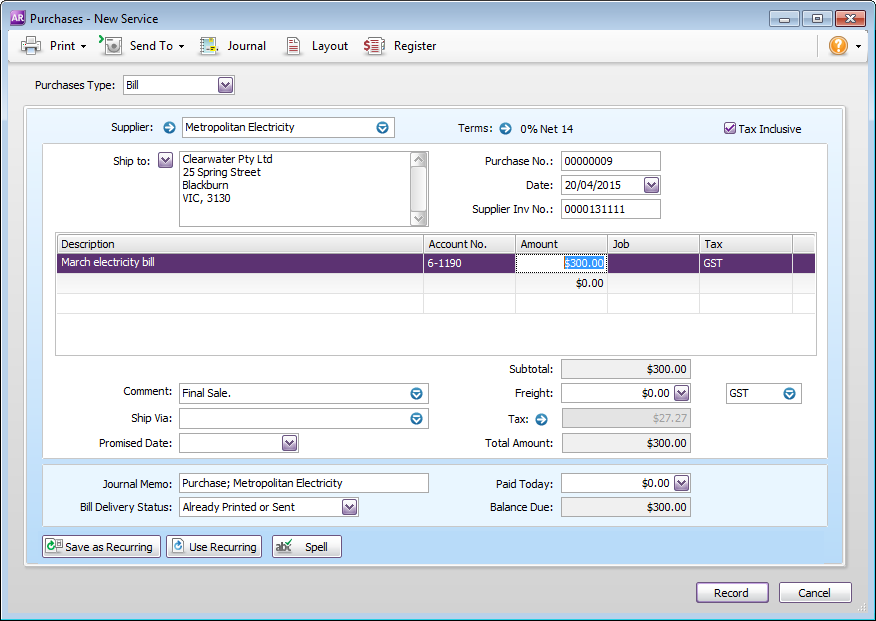Image resolution: width=876 pixels, height=621 pixels.
Task: Expand the Send To dropdown arrow
Action: coord(182,46)
